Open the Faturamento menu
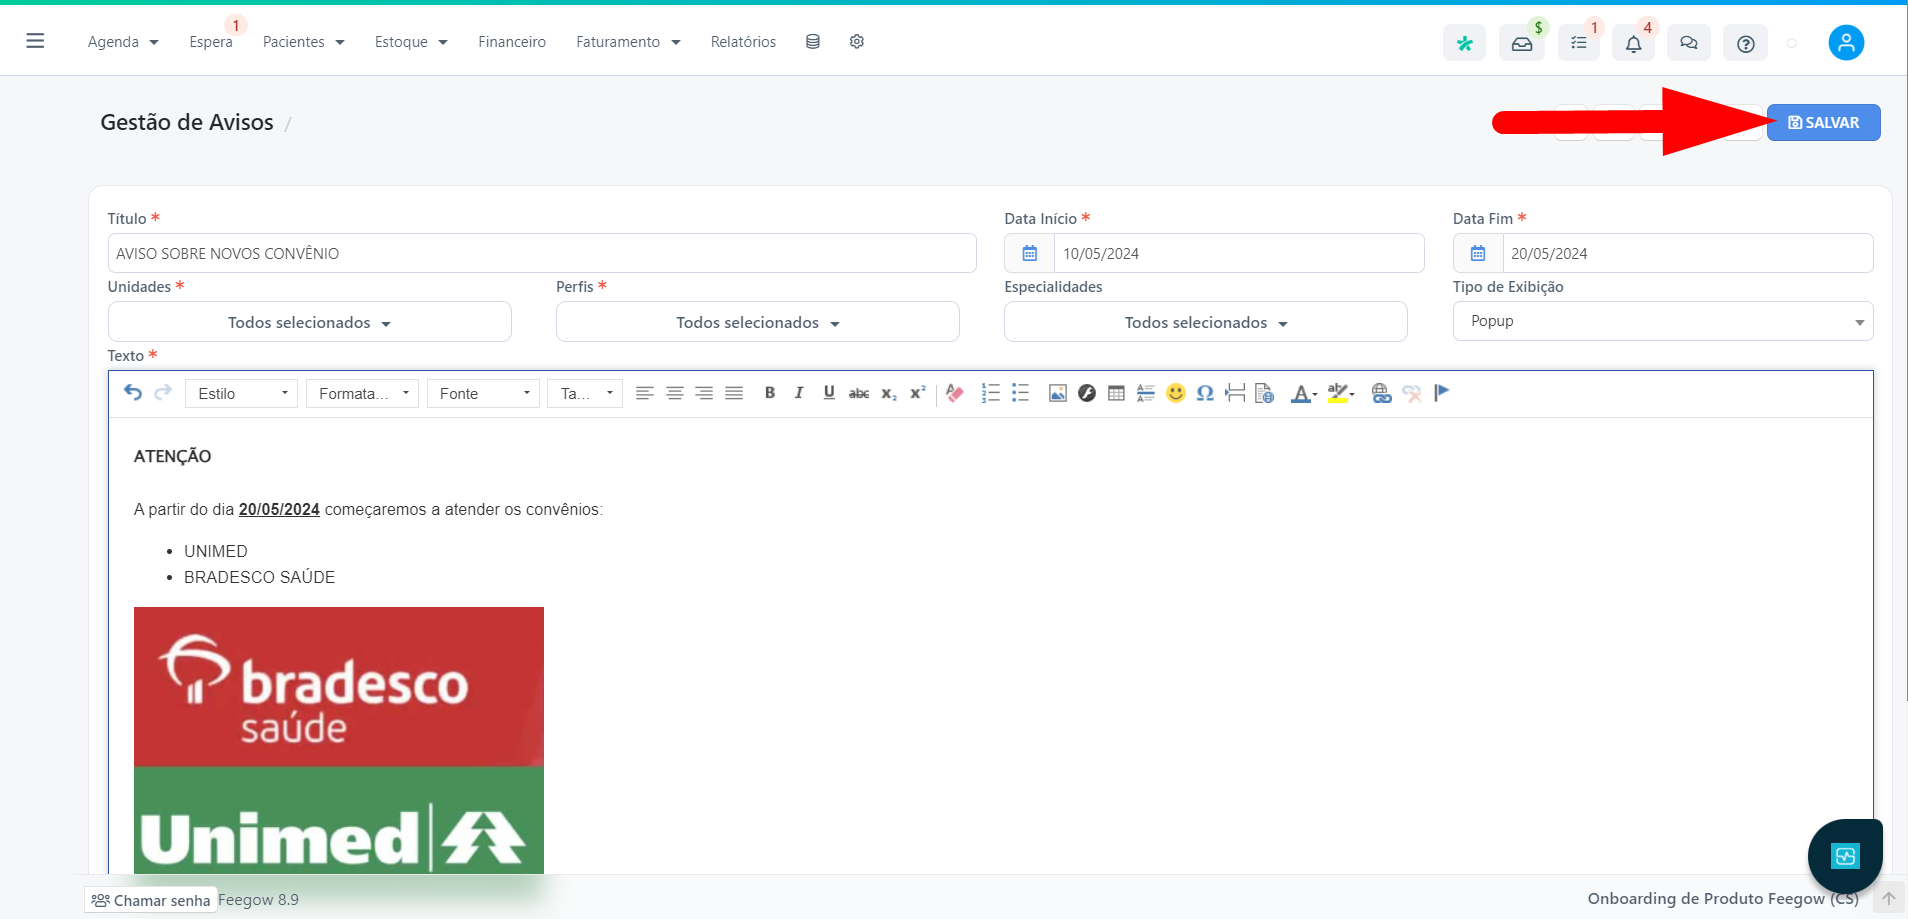This screenshot has width=1908, height=919. pos(628,42)
